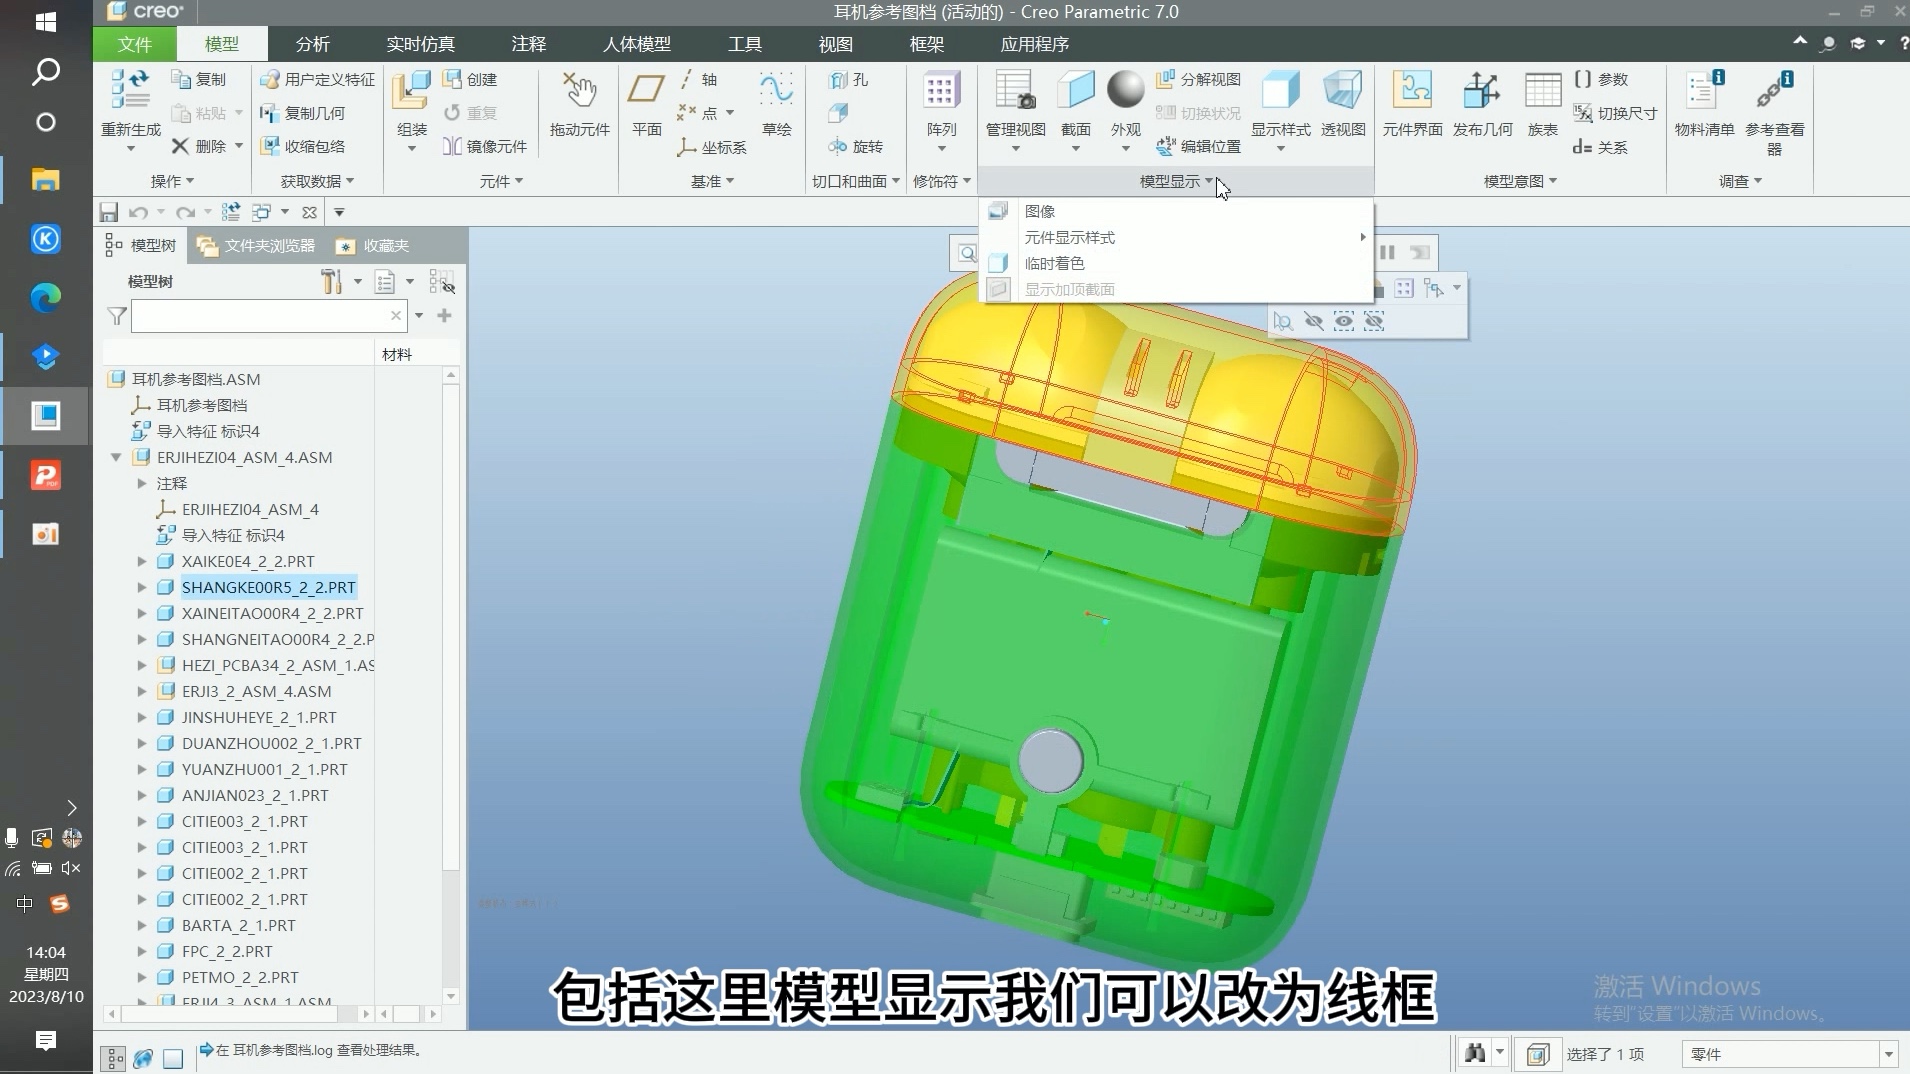The image size is (1910, 1074).
Task: Open the File (文件) menu tab
Action: [134, 44]
